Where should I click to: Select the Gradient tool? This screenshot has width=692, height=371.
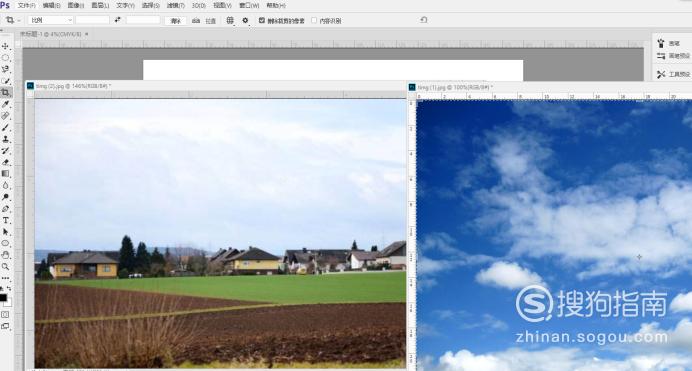(x=5, y=174)
